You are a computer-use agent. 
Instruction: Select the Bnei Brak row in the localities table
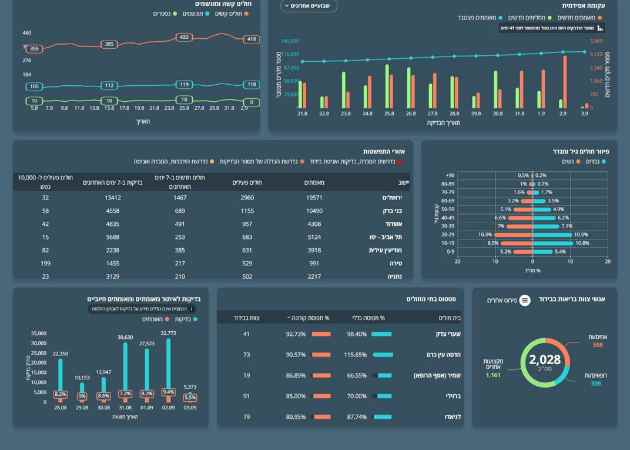(212, 211)
